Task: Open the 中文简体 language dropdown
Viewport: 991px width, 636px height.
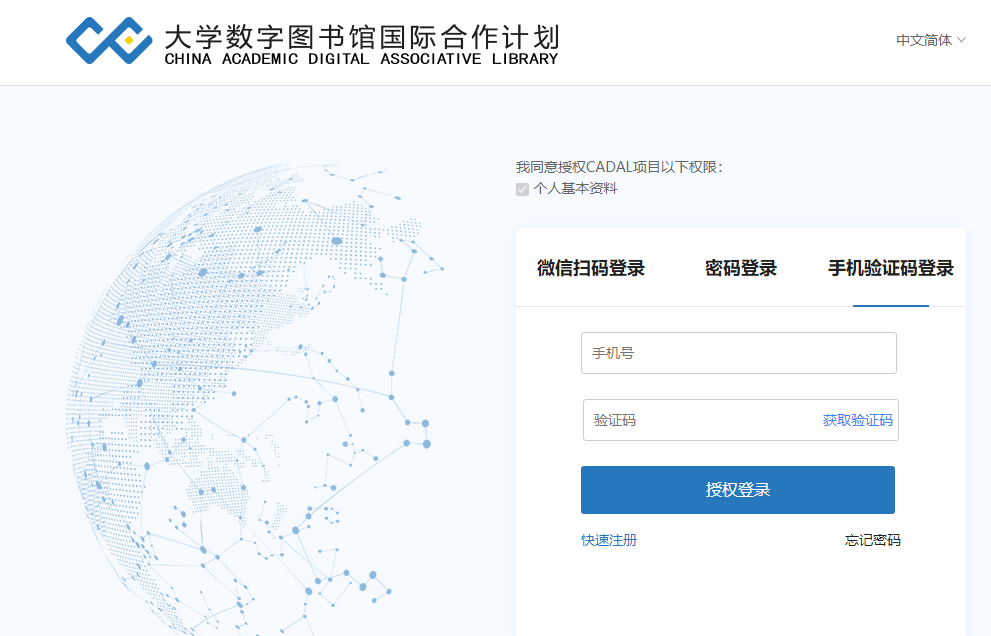Action: 930,40
